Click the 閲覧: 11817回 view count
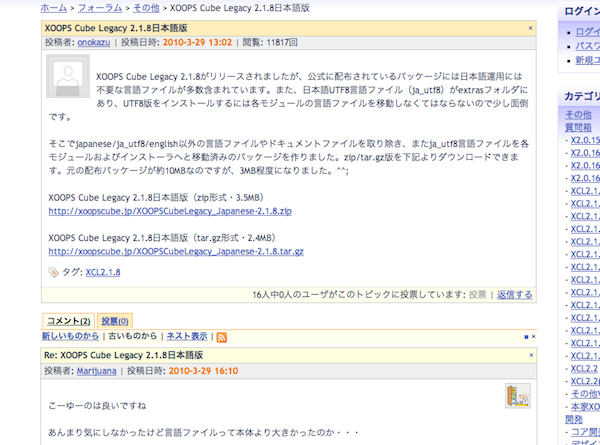600x445 pixels. pos(270,42)
